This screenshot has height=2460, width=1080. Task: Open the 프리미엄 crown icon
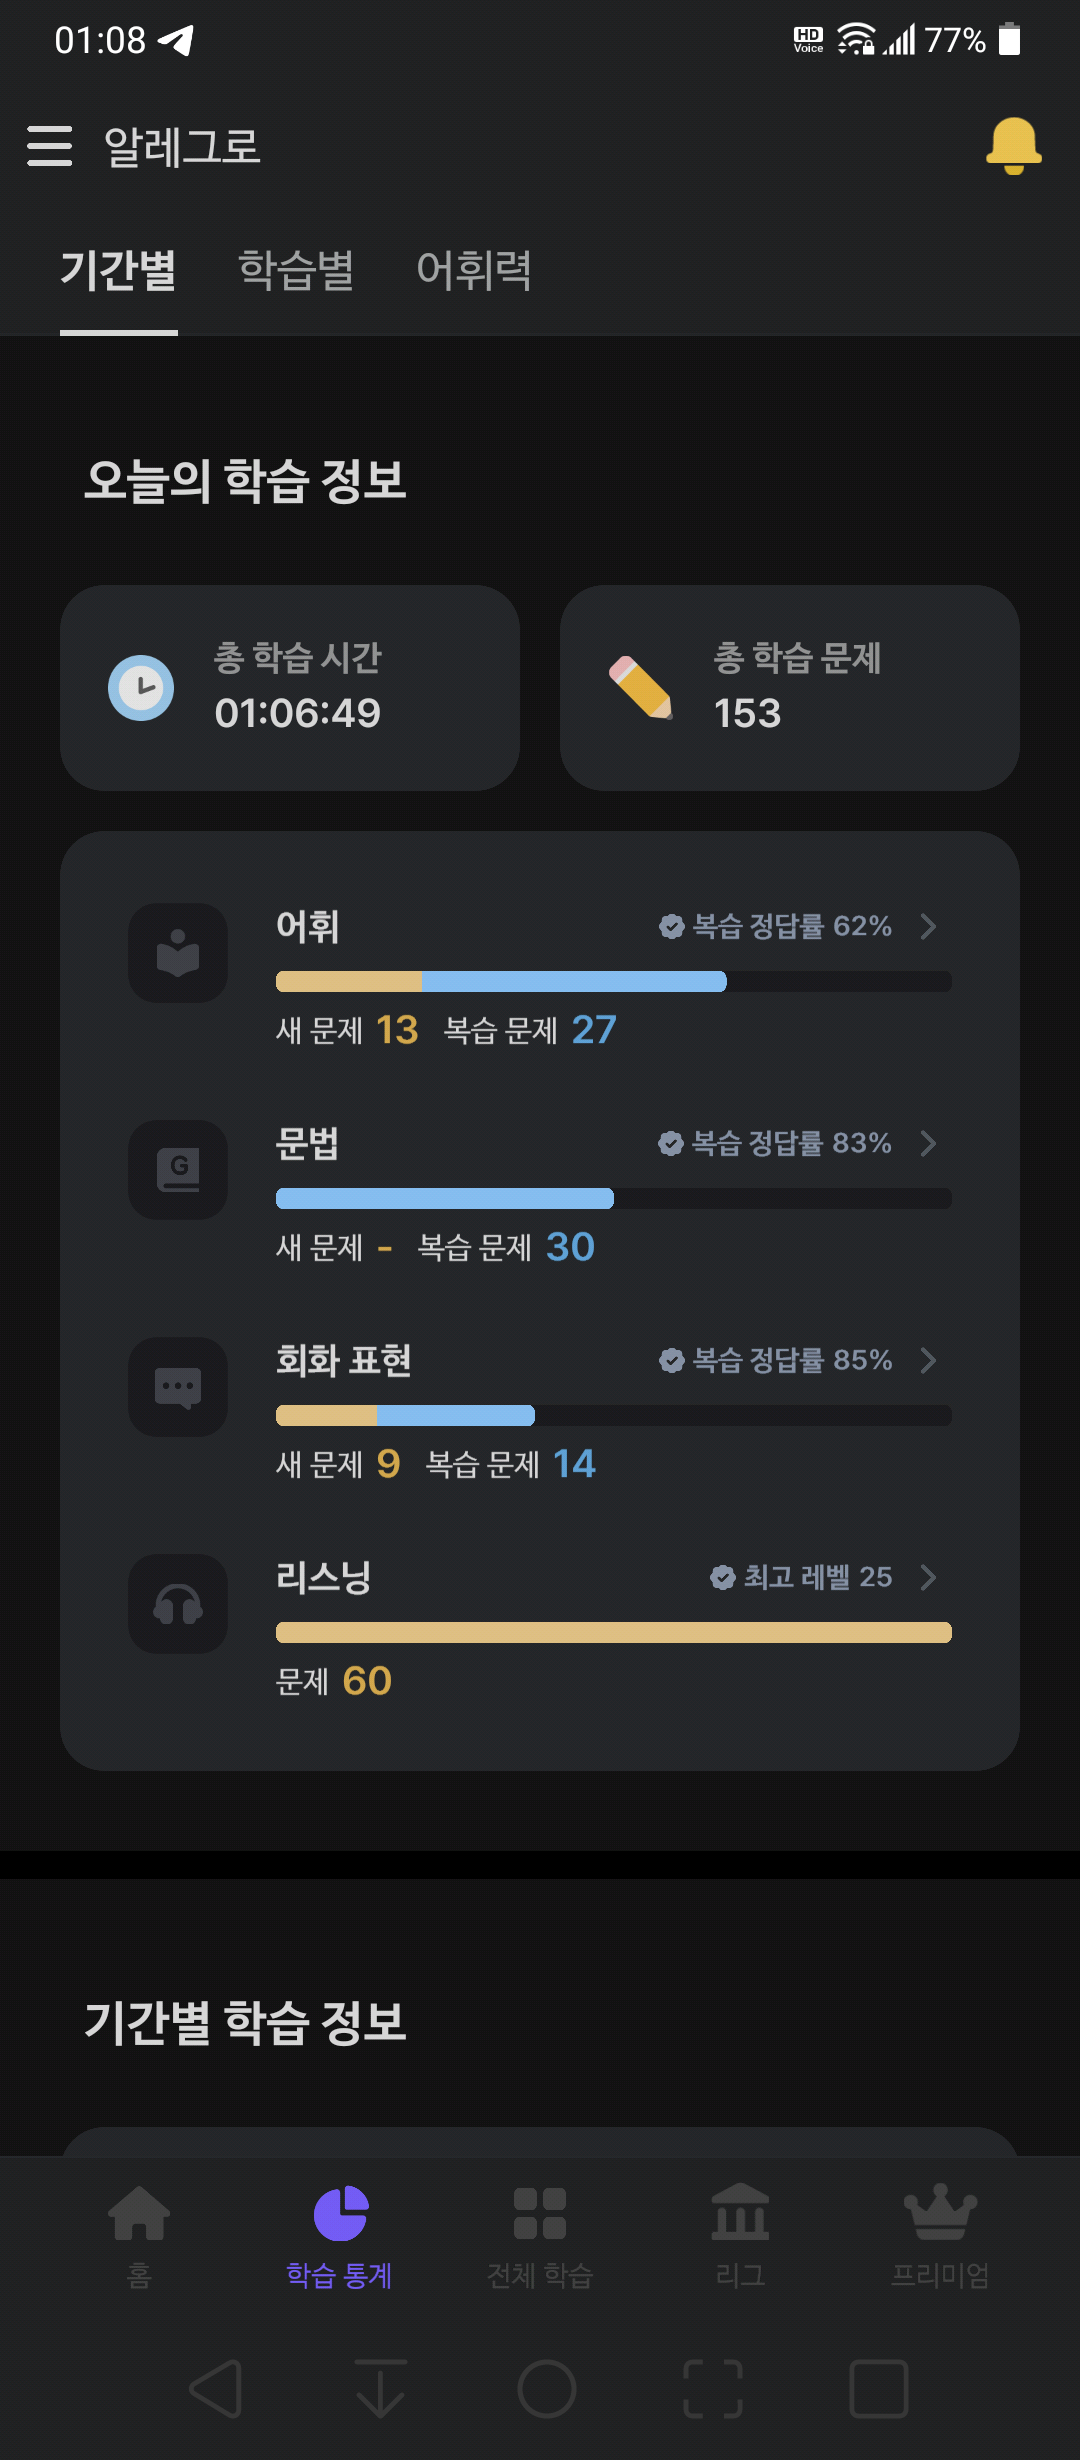pos(940,2212)
